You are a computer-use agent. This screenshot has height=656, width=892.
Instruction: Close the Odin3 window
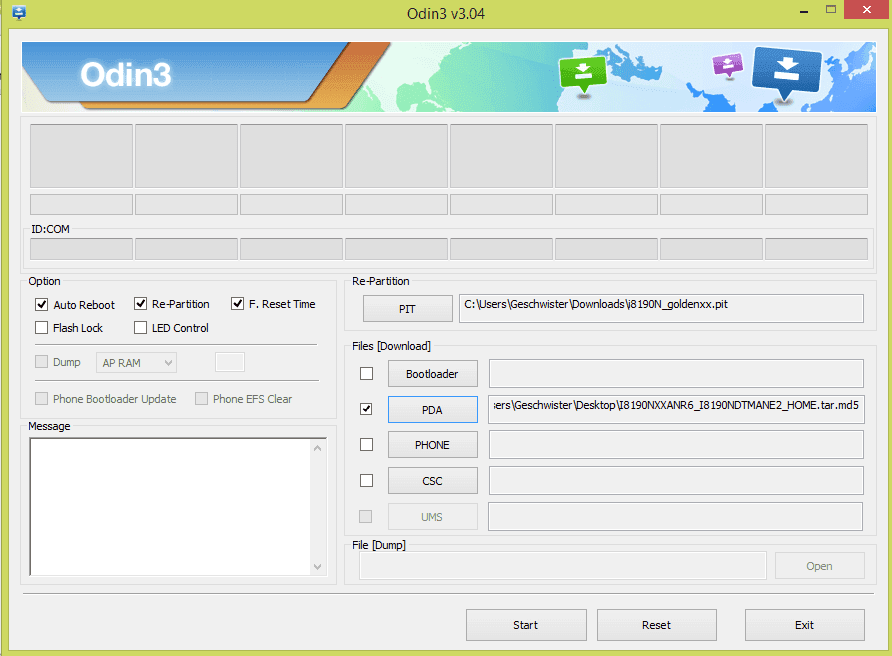click(867, 10)
